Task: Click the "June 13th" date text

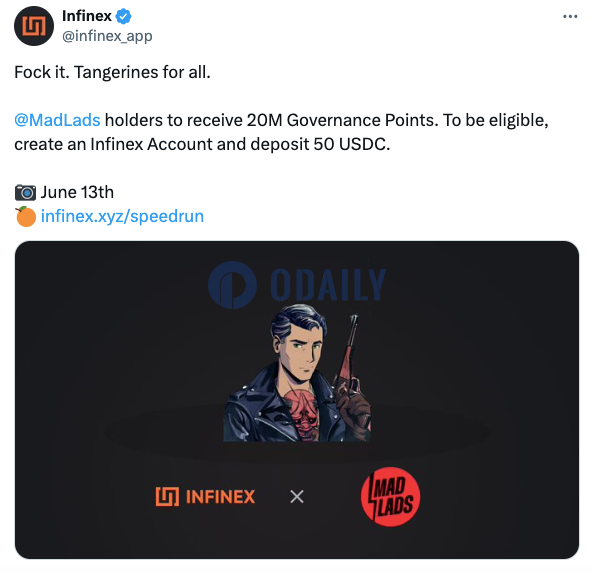Action: pyautogui.click(x=77, y=192)
